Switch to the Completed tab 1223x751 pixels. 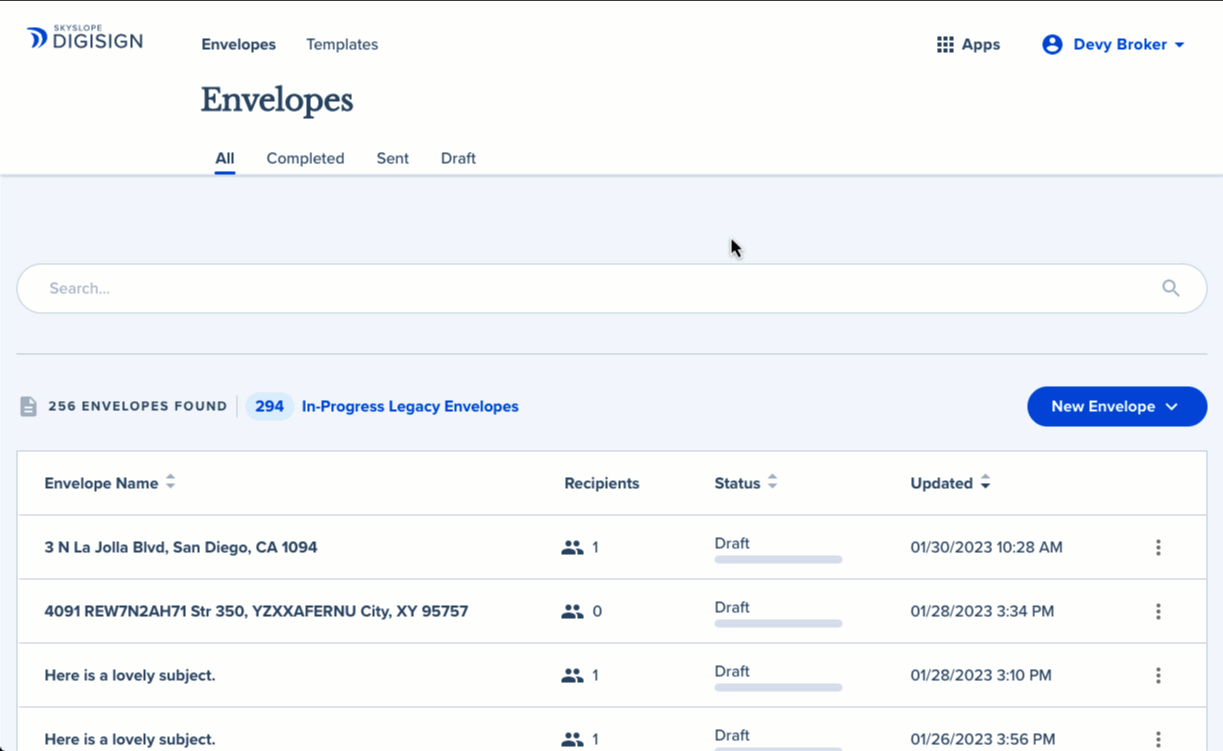point(305,158)
